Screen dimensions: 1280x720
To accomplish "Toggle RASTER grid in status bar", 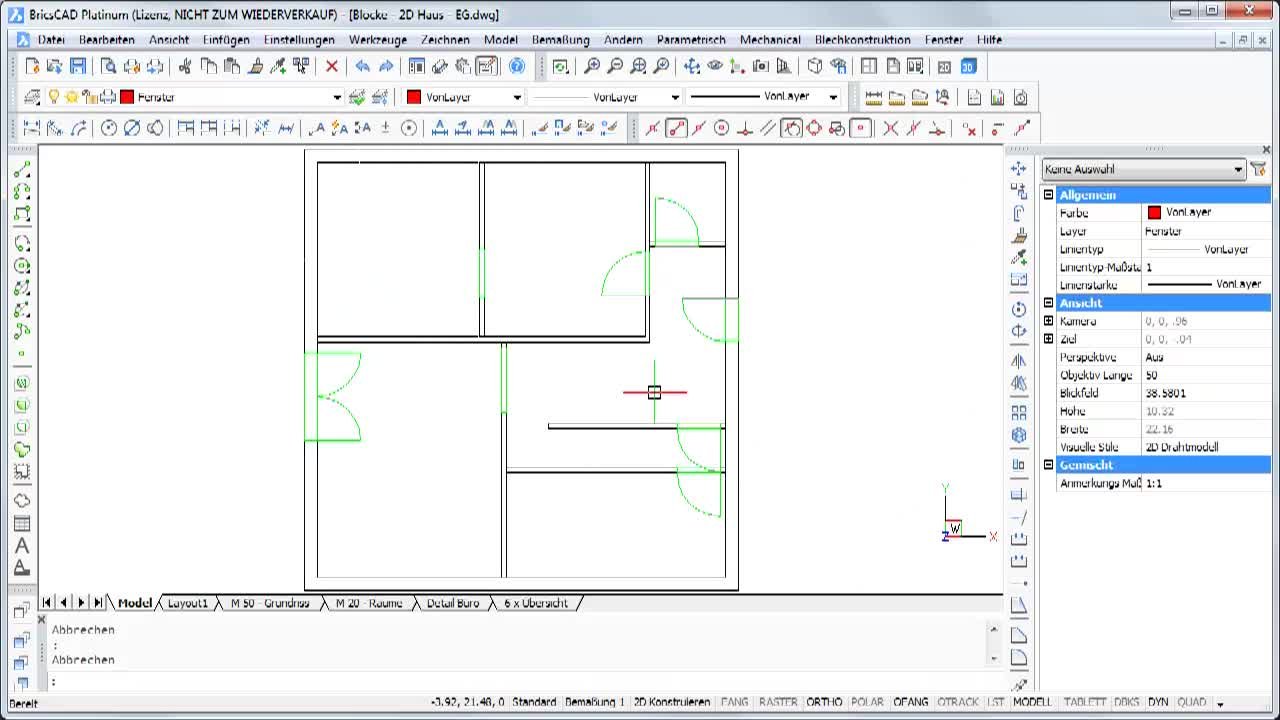I will click(778, 702).
